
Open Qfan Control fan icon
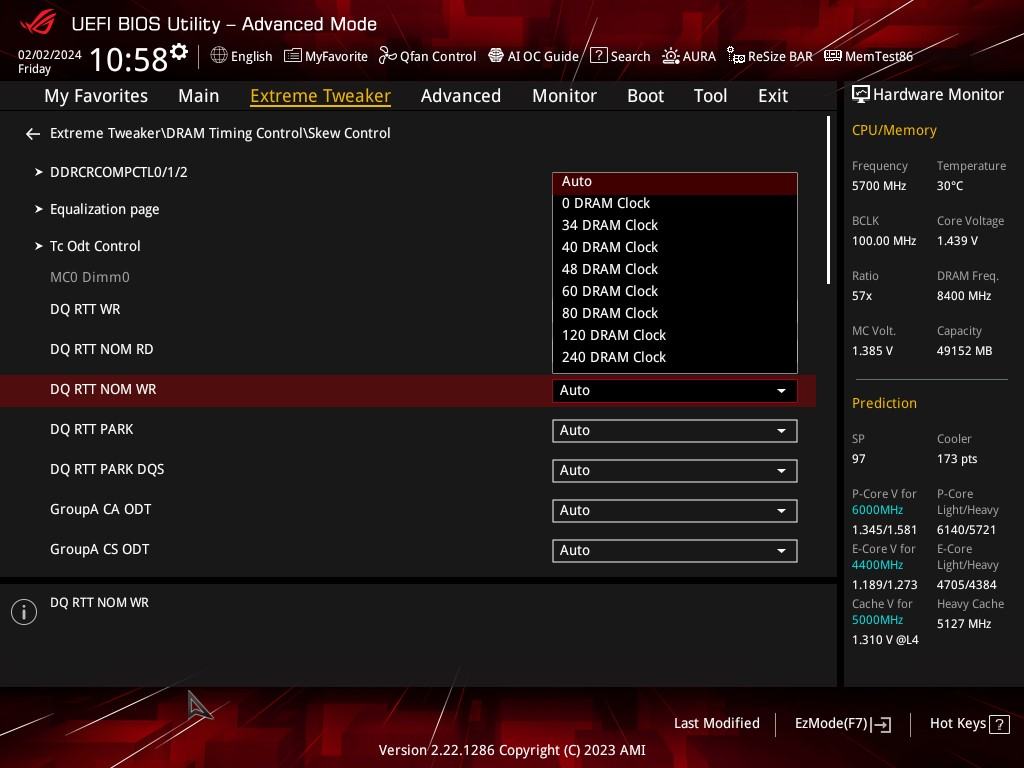(387, 56)
